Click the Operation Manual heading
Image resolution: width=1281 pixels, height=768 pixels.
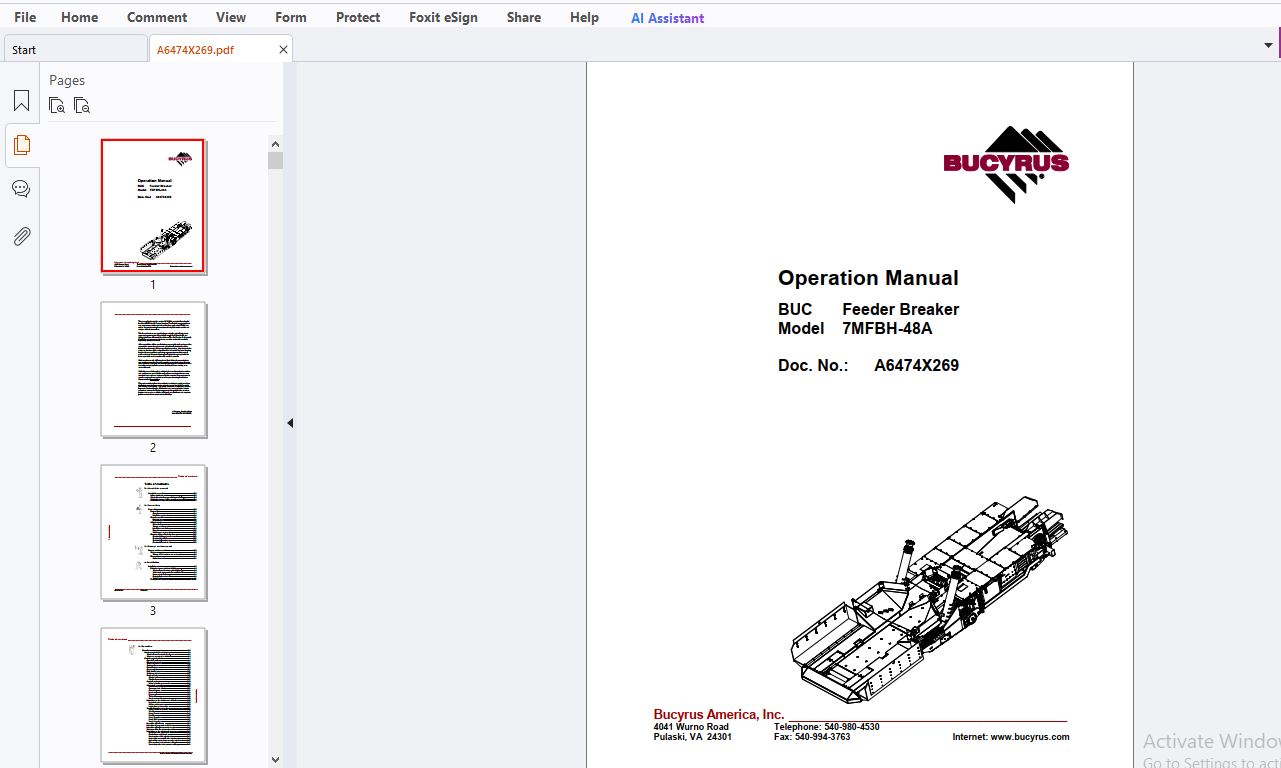pyautogui.click(x=868, y=278)
